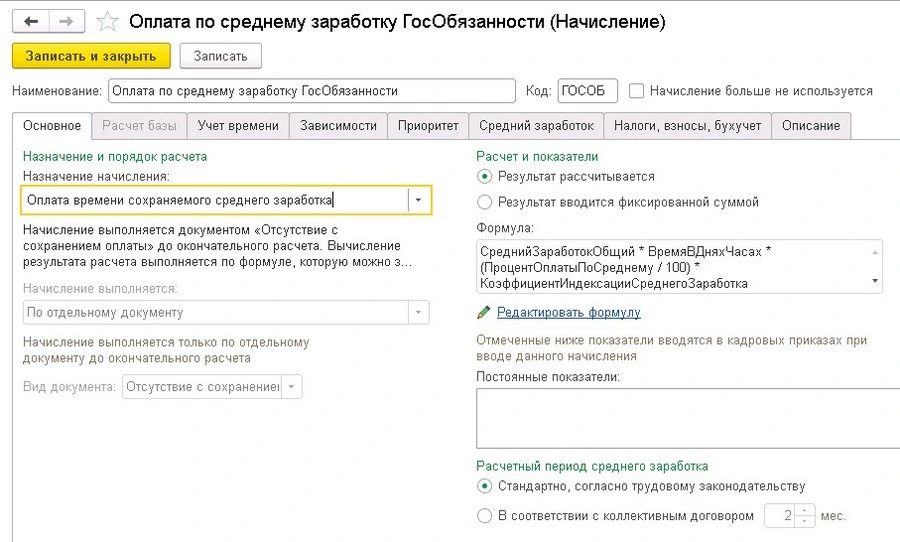Go to 'Налоги, взносы, бухучет' tab
This screenshot has height=542, width=900.
688,126
